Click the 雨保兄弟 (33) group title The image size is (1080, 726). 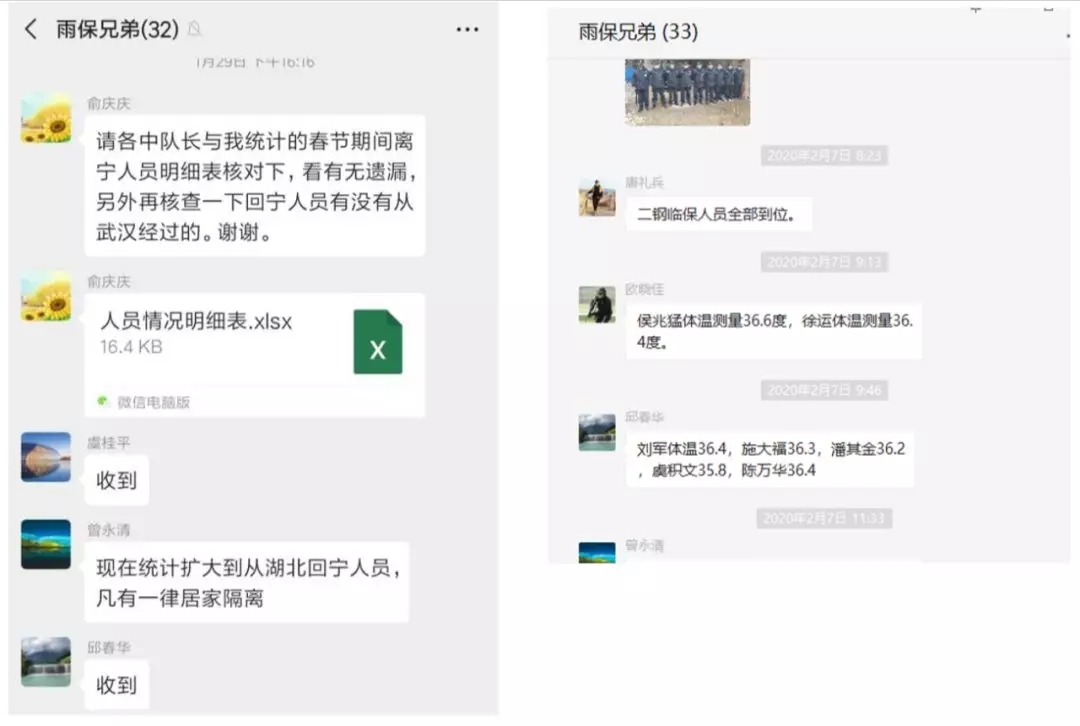638,32
